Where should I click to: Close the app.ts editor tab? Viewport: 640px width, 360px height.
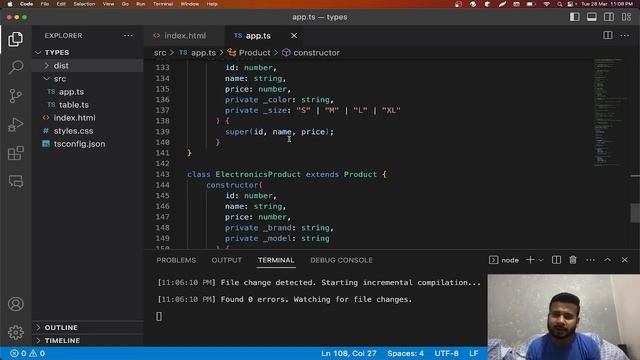point(294,36)
